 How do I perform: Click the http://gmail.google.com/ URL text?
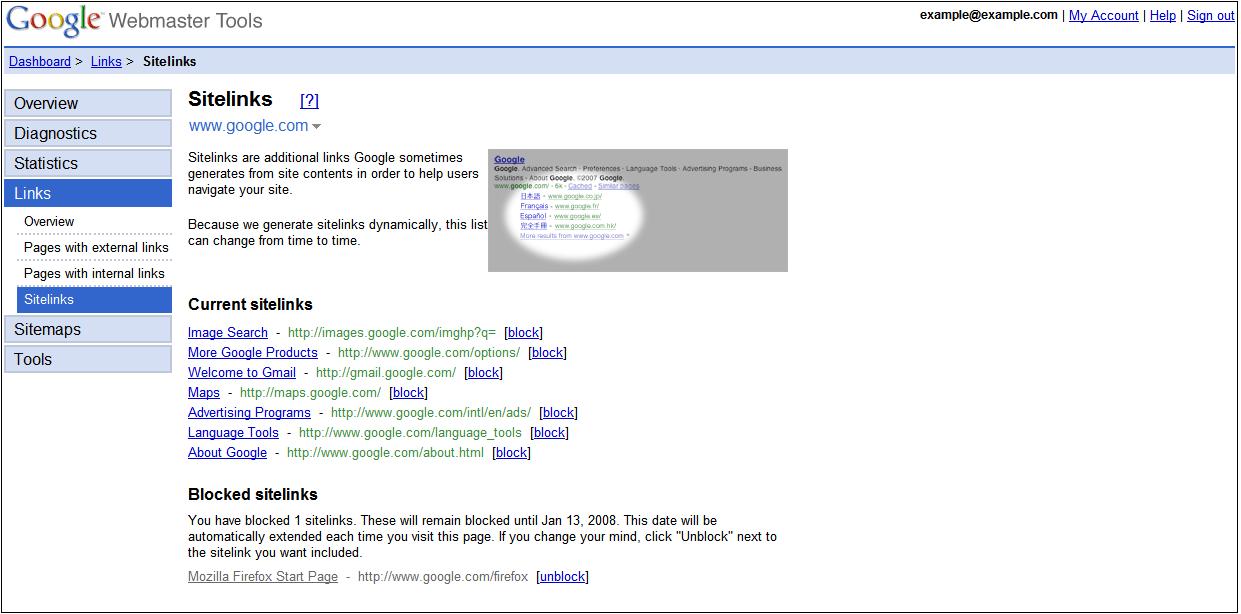pos(386,373)
